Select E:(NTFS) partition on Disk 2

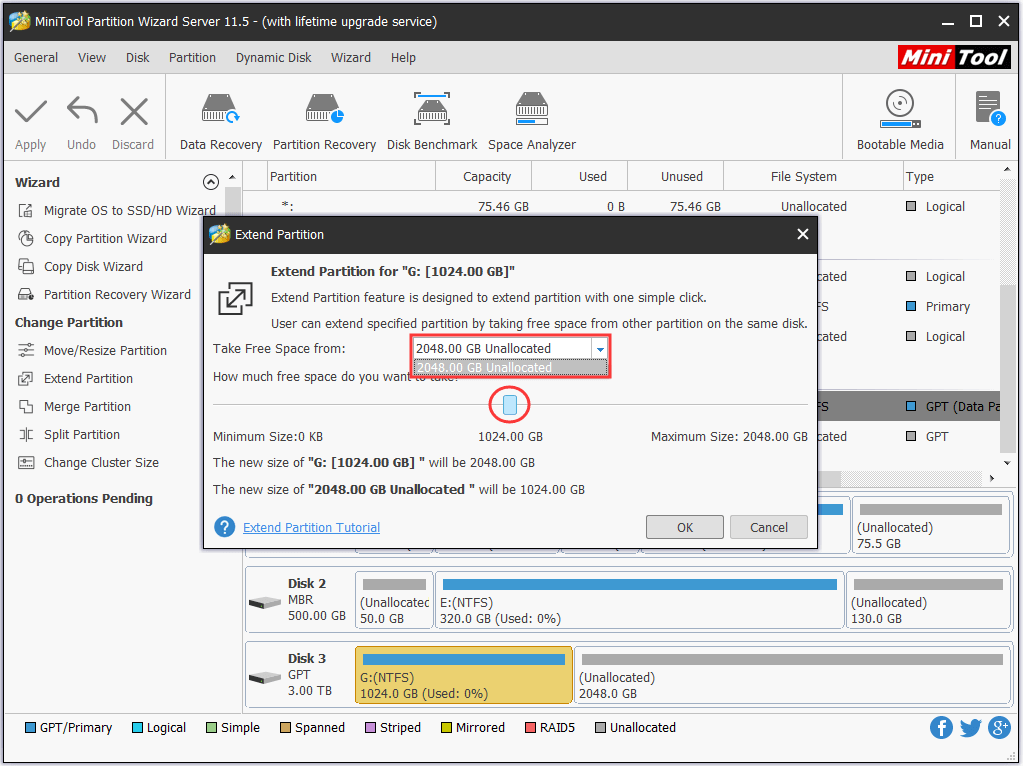[639, 600]
